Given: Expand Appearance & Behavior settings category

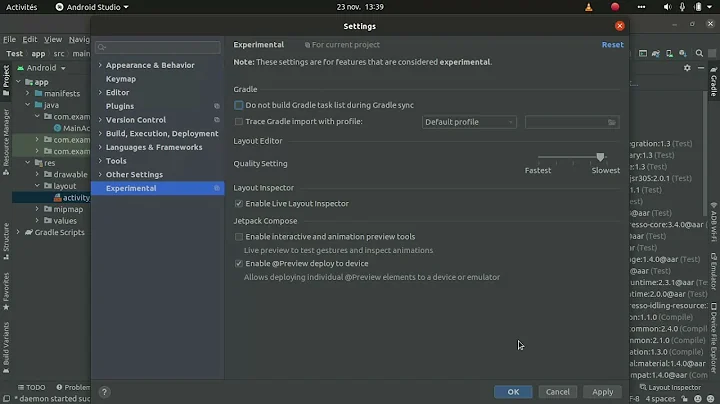Looking at the screenshot, I should point(100,65).
